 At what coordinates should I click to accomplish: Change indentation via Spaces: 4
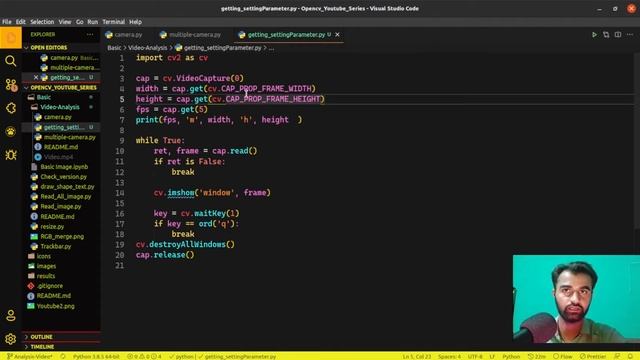pyautogui.click(x=449, y=356)
